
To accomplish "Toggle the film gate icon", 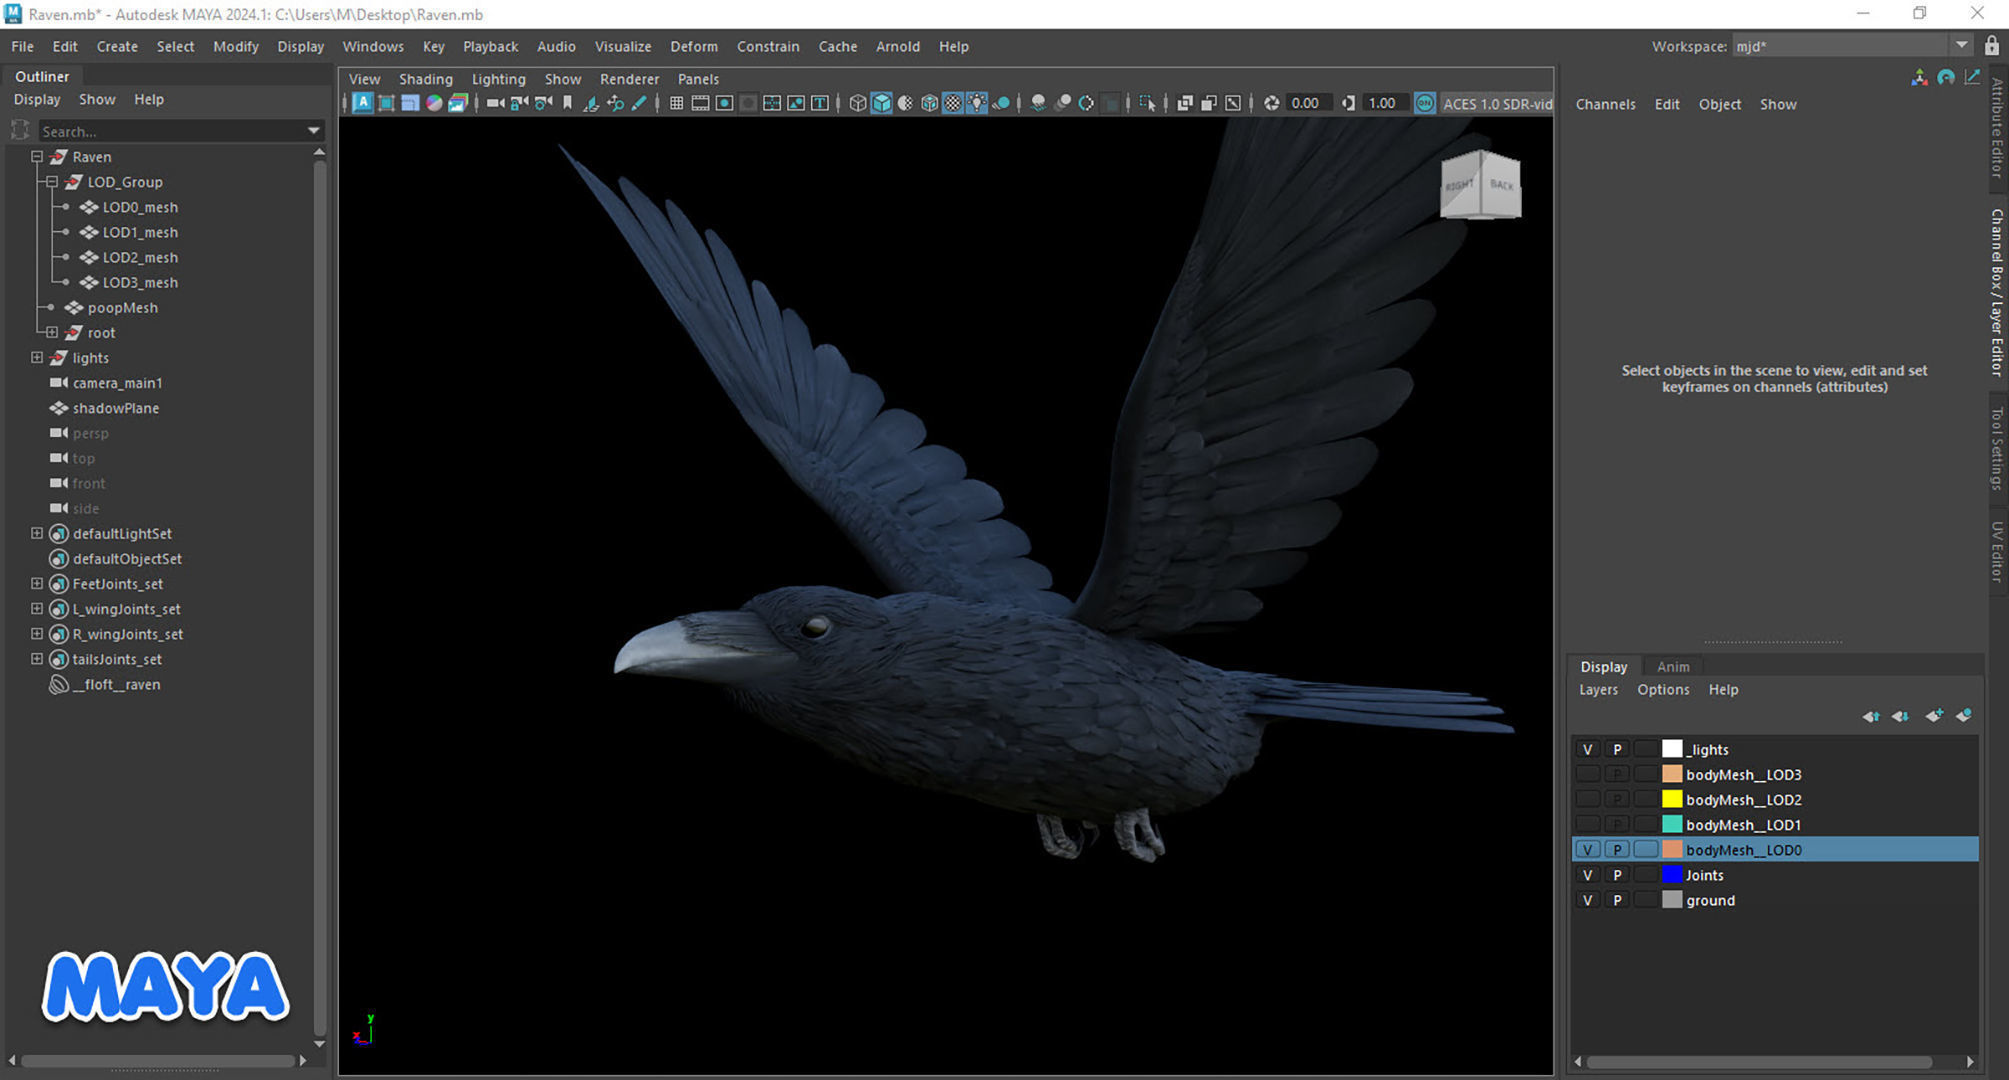I will [x=700, y=103].
